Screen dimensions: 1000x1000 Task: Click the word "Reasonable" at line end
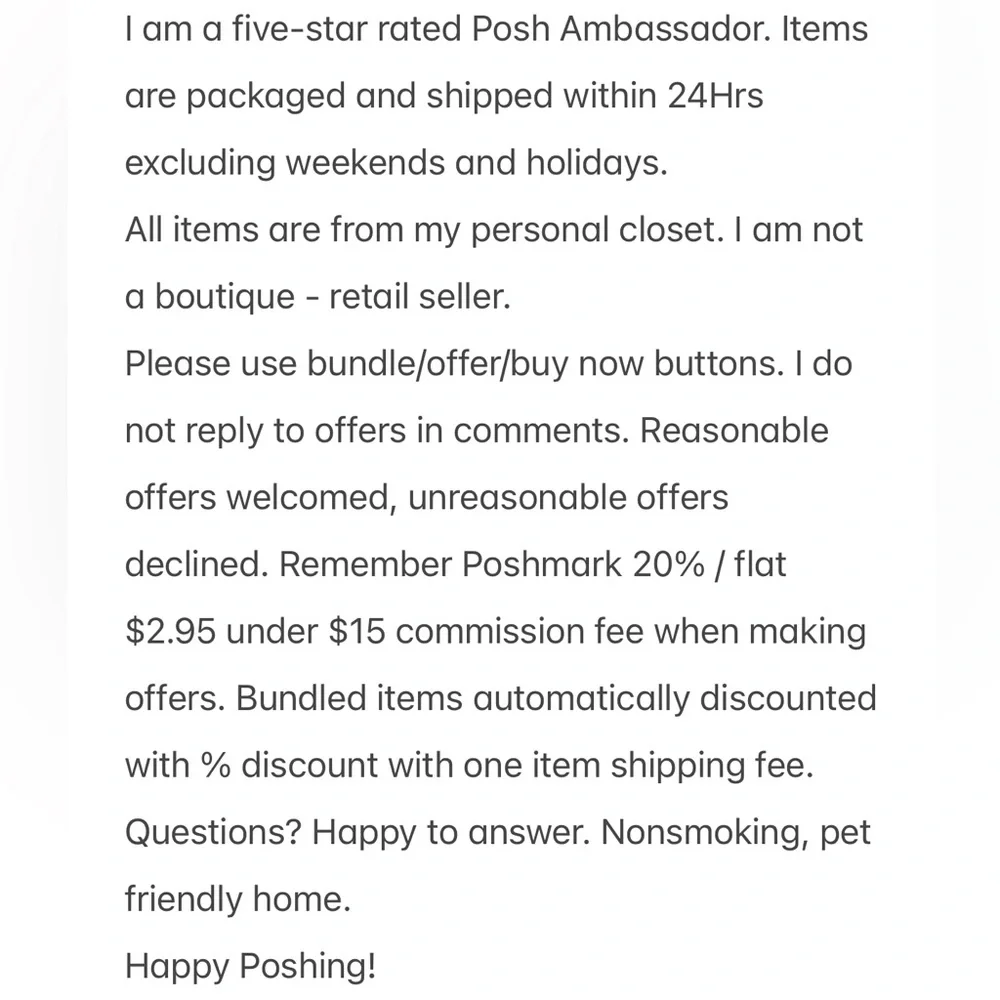734,431
